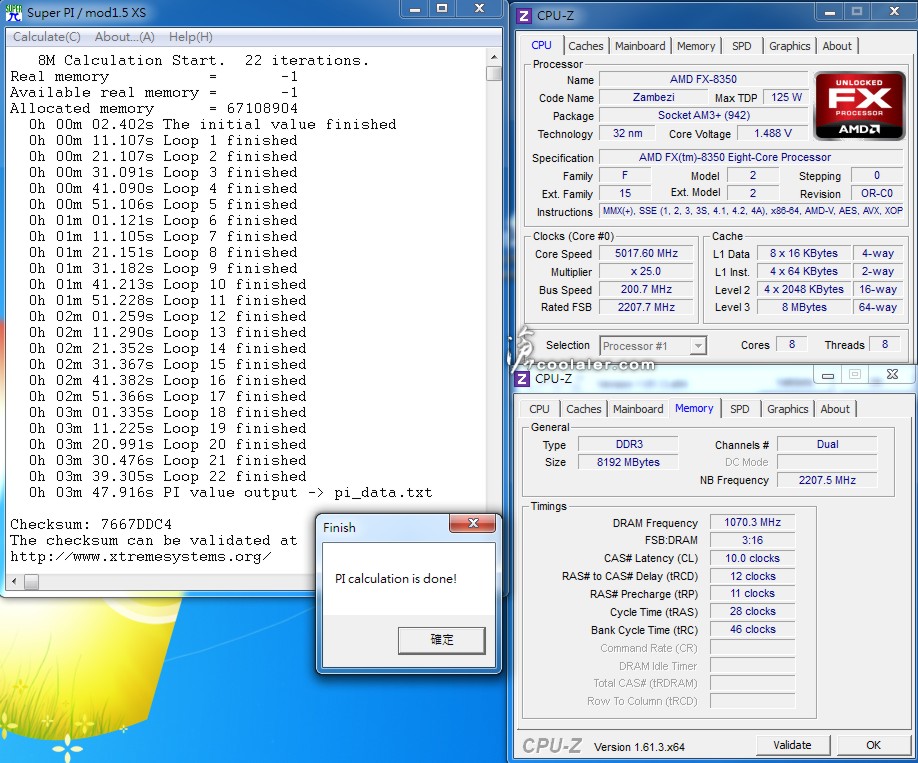Open the Help(H) menu in Super PI
The height and width of the screenshot is (763, 918).
coord(191,37)
